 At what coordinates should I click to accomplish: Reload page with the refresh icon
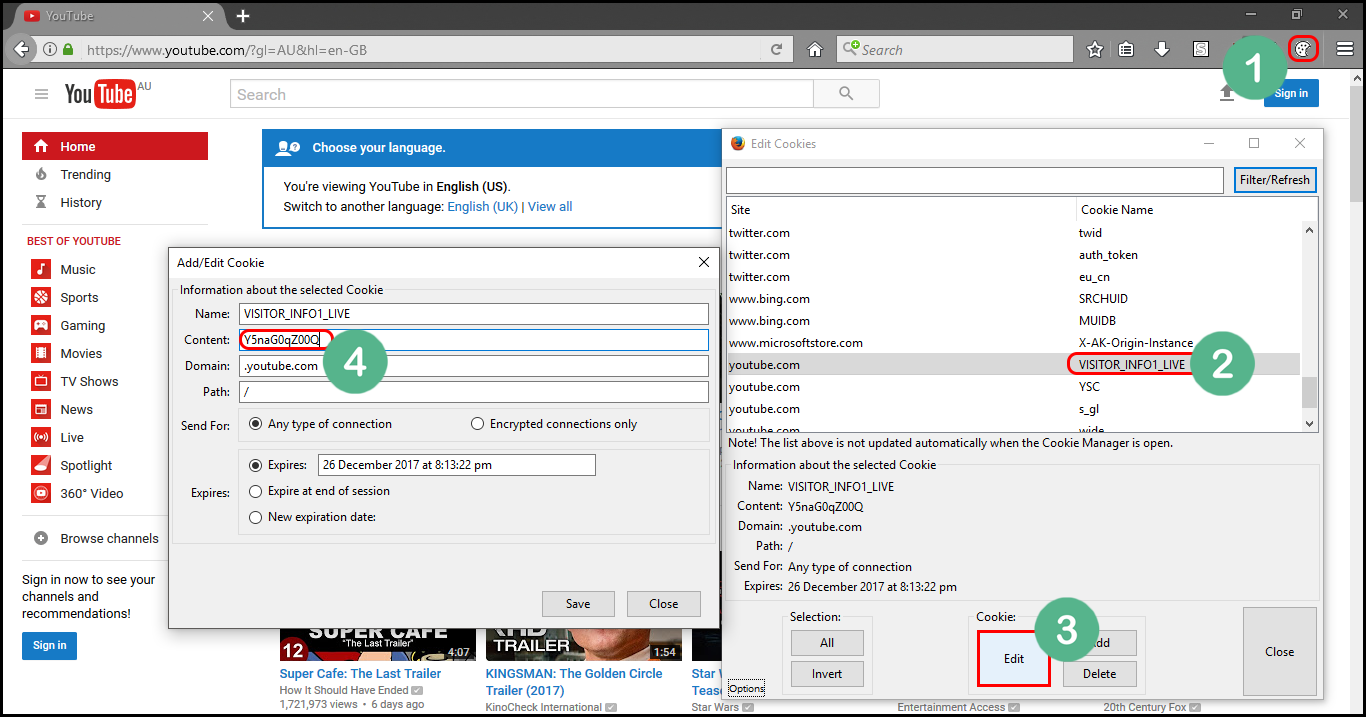point(776,49)
